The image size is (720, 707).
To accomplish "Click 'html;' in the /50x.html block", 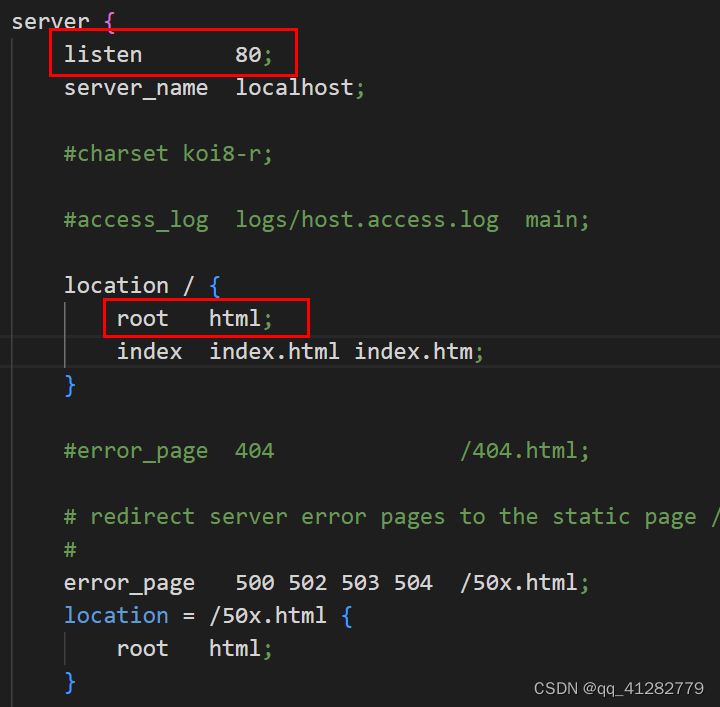I will coord(241,649).
